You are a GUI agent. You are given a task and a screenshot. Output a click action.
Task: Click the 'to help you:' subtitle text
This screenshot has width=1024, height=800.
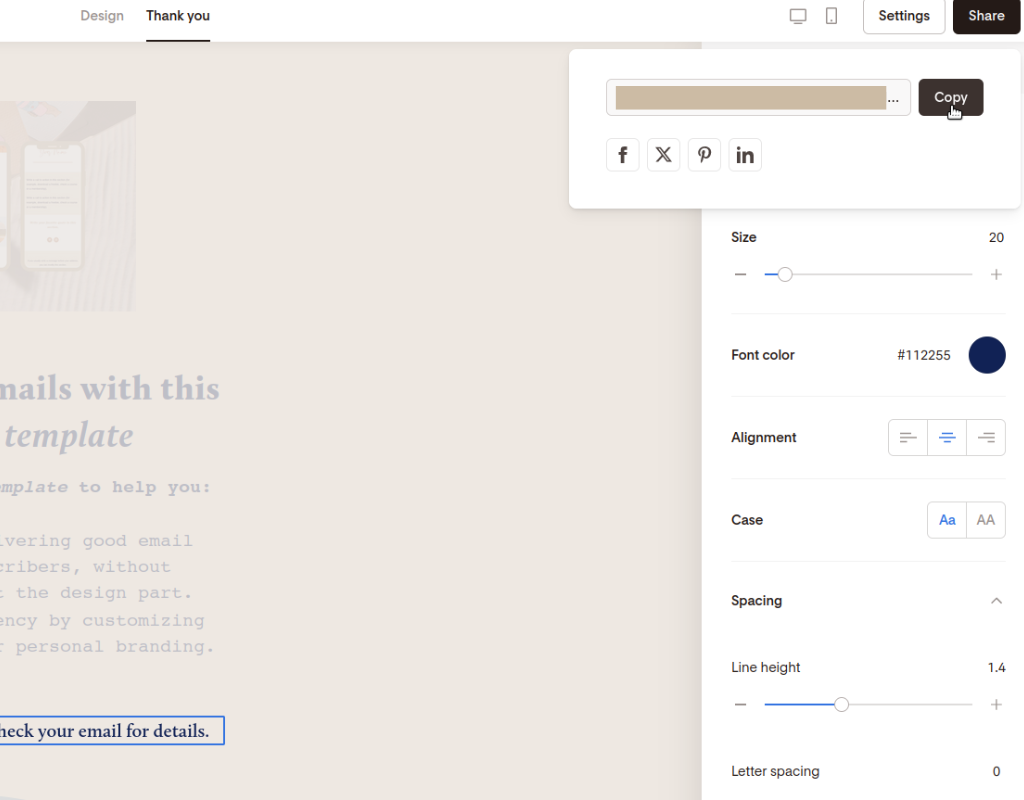145,487
